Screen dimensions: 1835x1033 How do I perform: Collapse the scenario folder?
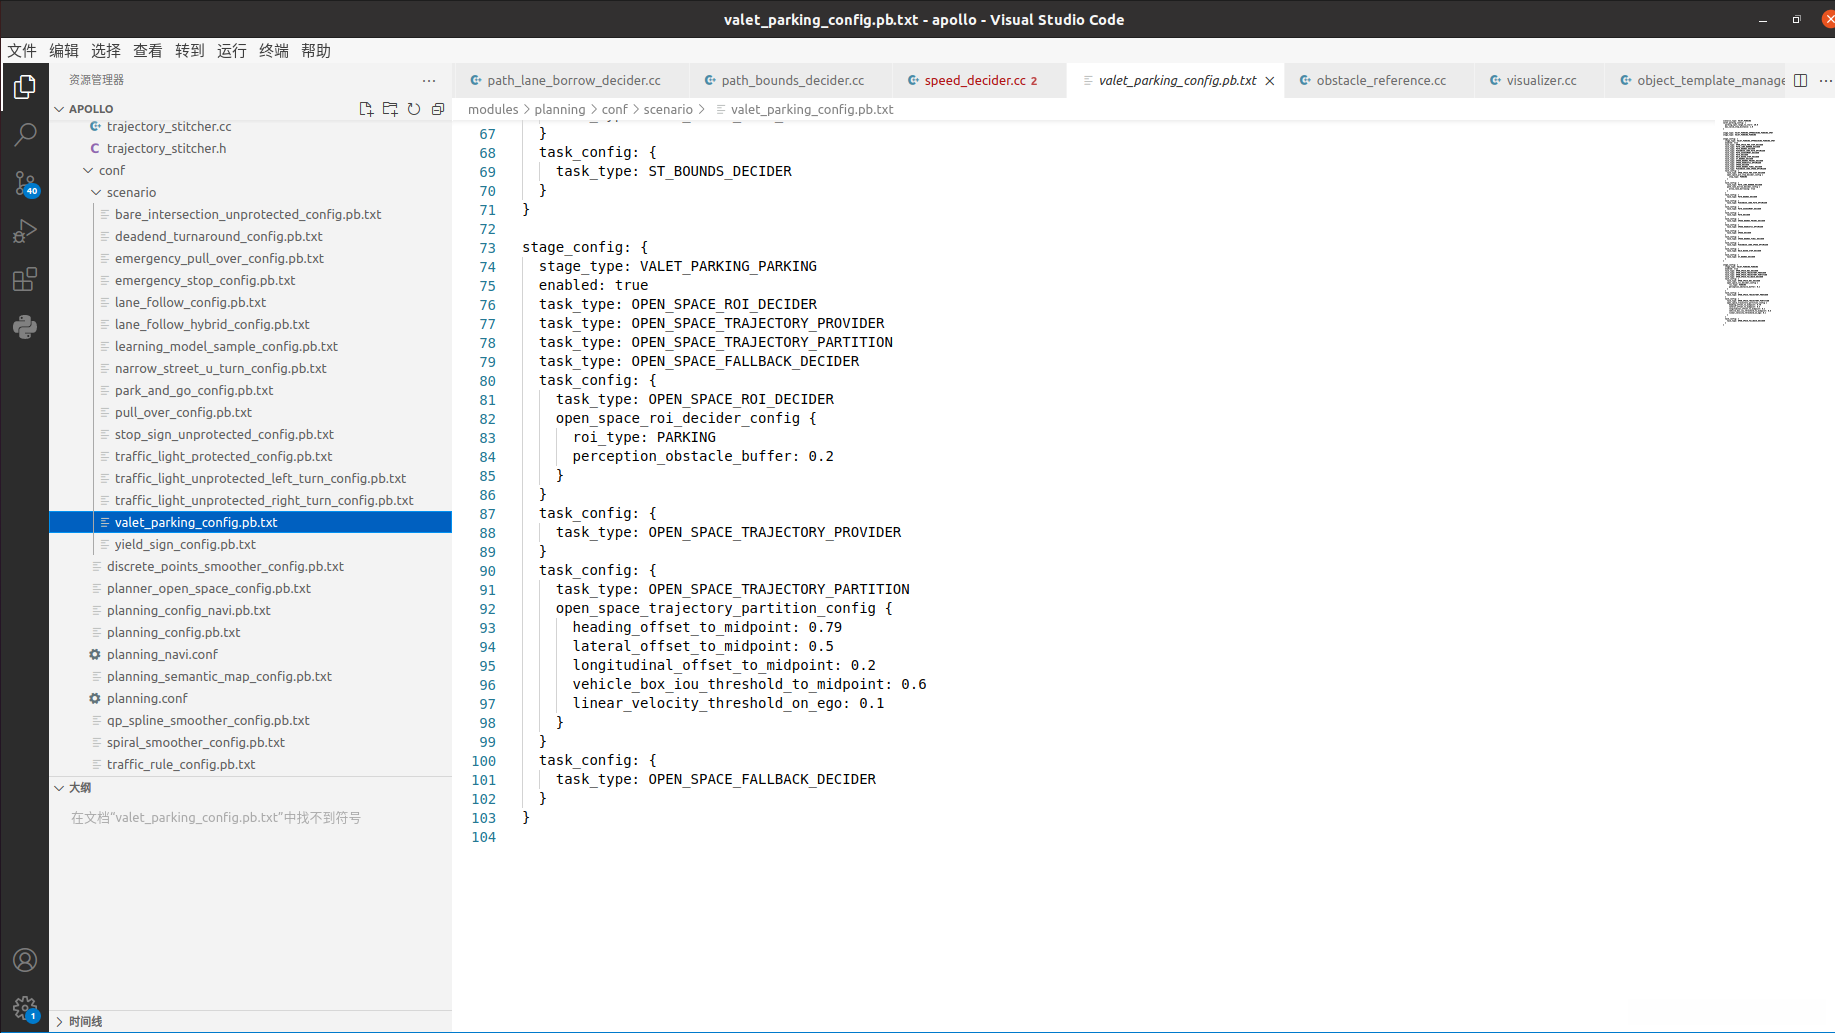(x=131, y=192)
